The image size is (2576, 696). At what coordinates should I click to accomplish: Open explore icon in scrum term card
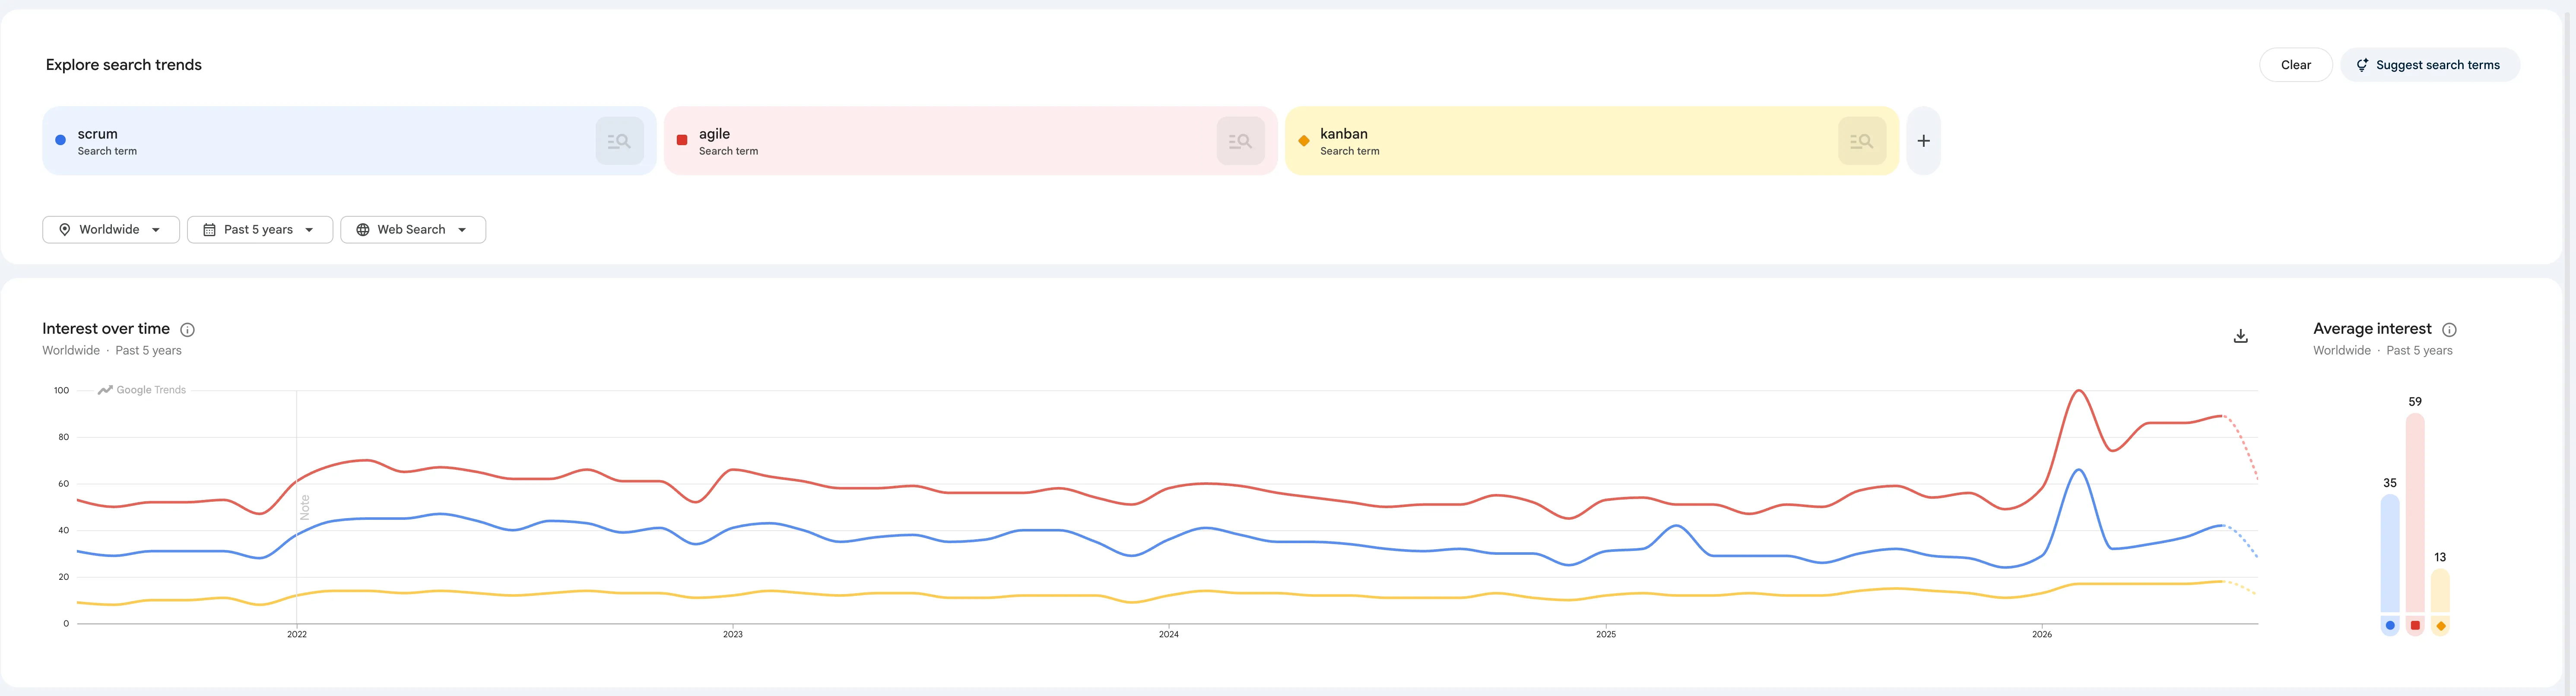pos(619,141)
